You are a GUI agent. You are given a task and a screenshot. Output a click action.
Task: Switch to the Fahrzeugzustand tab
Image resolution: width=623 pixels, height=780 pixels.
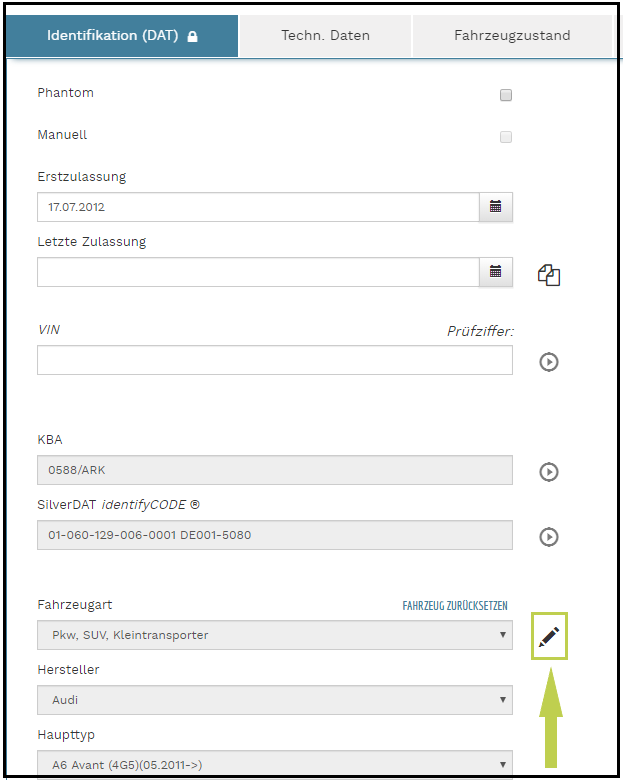[512, 36]
